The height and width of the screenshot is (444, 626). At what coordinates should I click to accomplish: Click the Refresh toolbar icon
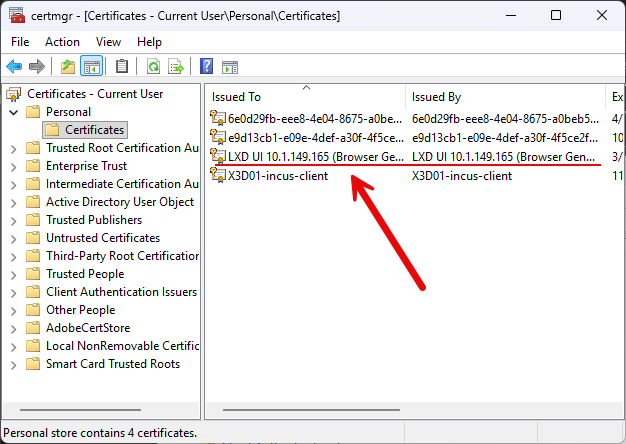point(153,66)
